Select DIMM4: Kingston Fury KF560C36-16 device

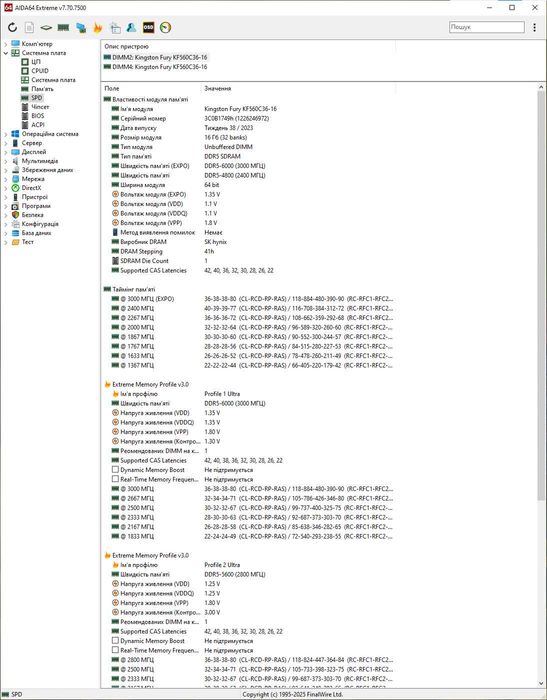[x=155, y=67]
